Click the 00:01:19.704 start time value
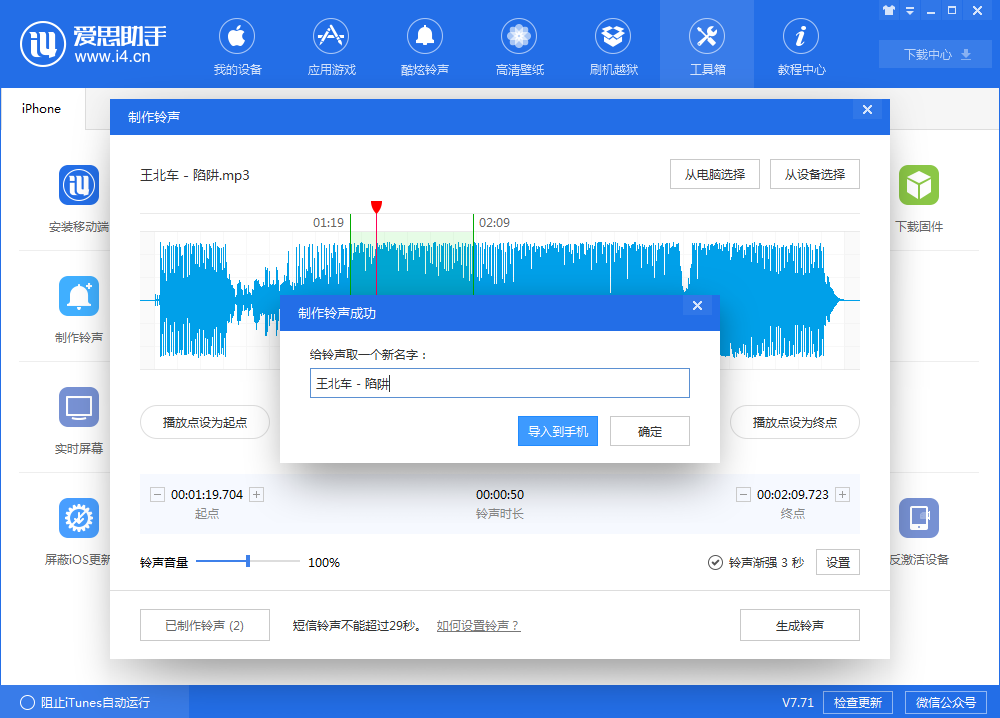Screen dimensions: 1000x718 point(207,495)
